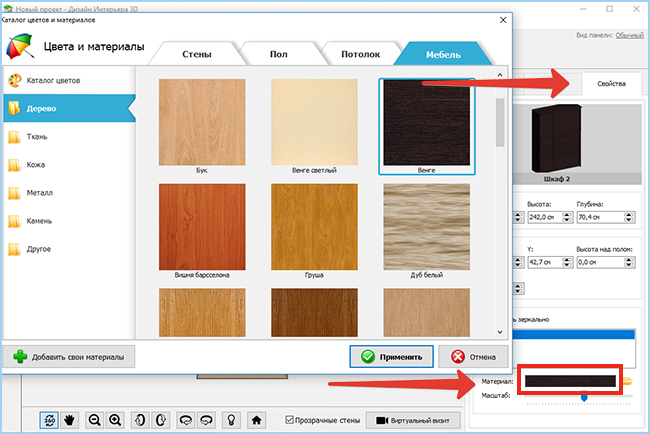Toggle Прозрачные стены checkbox
The image size is (650, 434).
coord(289,419)
